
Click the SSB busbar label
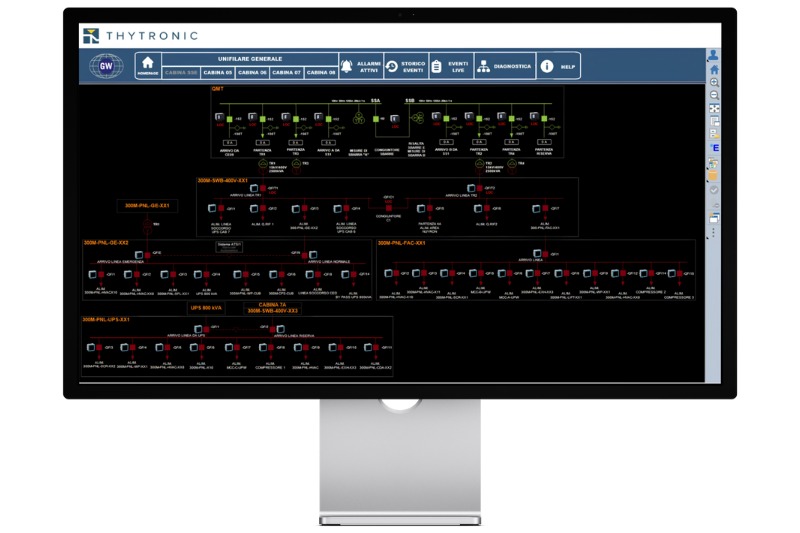[410, 101]
